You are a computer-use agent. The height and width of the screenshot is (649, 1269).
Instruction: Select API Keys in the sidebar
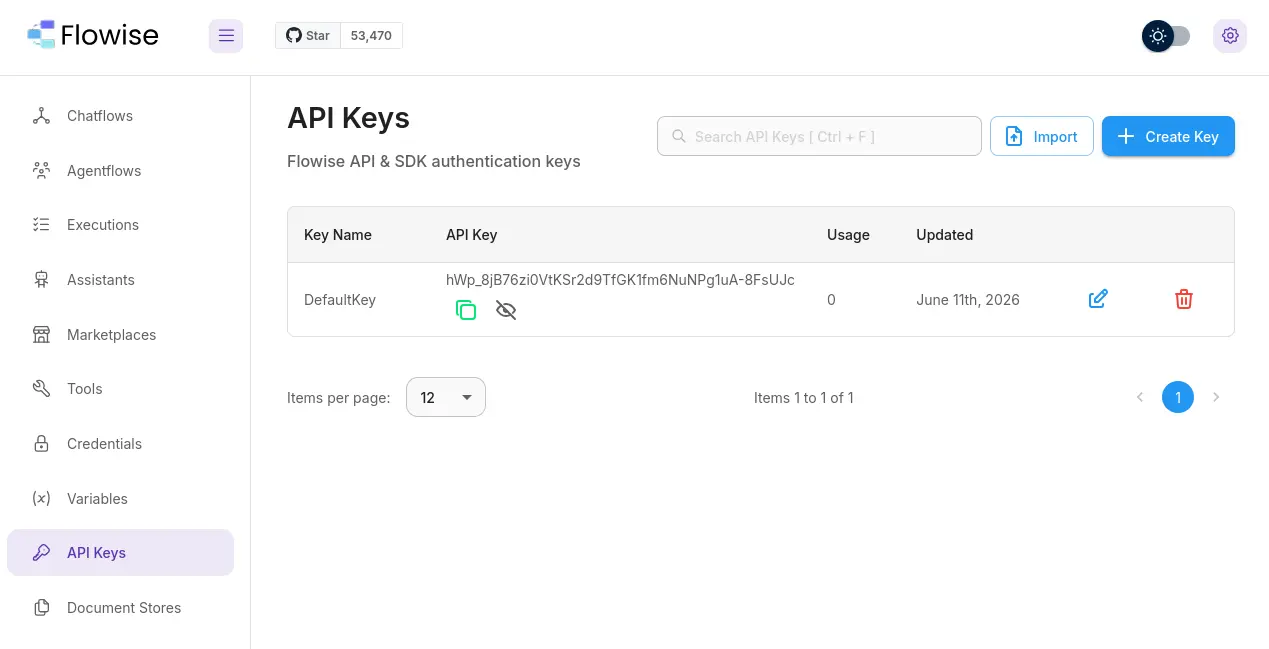click(120, 553)
